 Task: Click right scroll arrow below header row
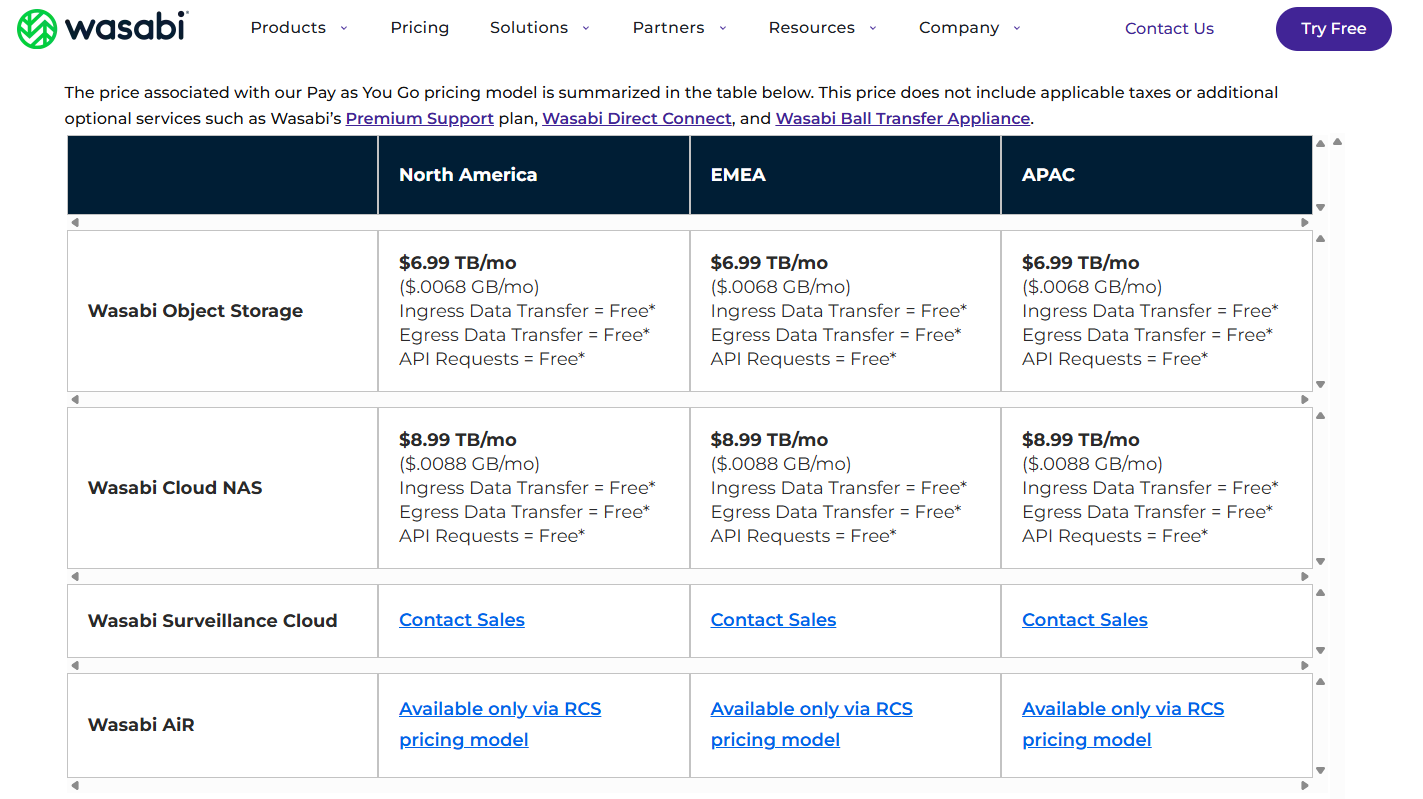(1304, 223)
